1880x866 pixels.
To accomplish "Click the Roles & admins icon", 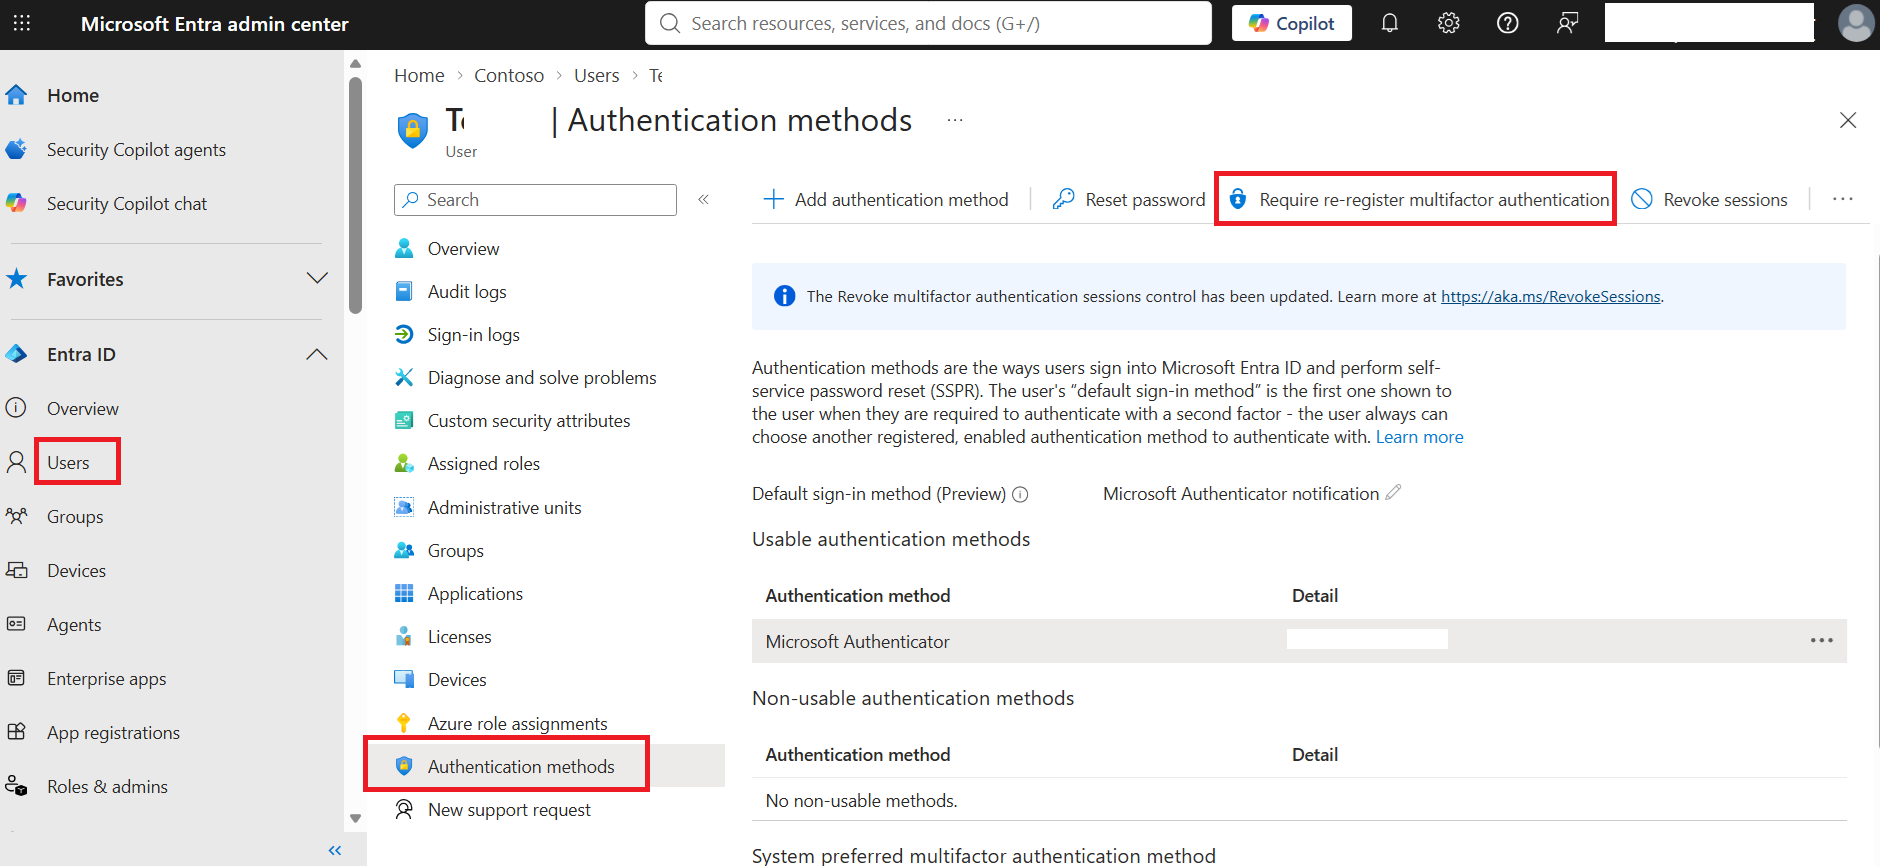I will pyautogui.click(x=16, y=786).
